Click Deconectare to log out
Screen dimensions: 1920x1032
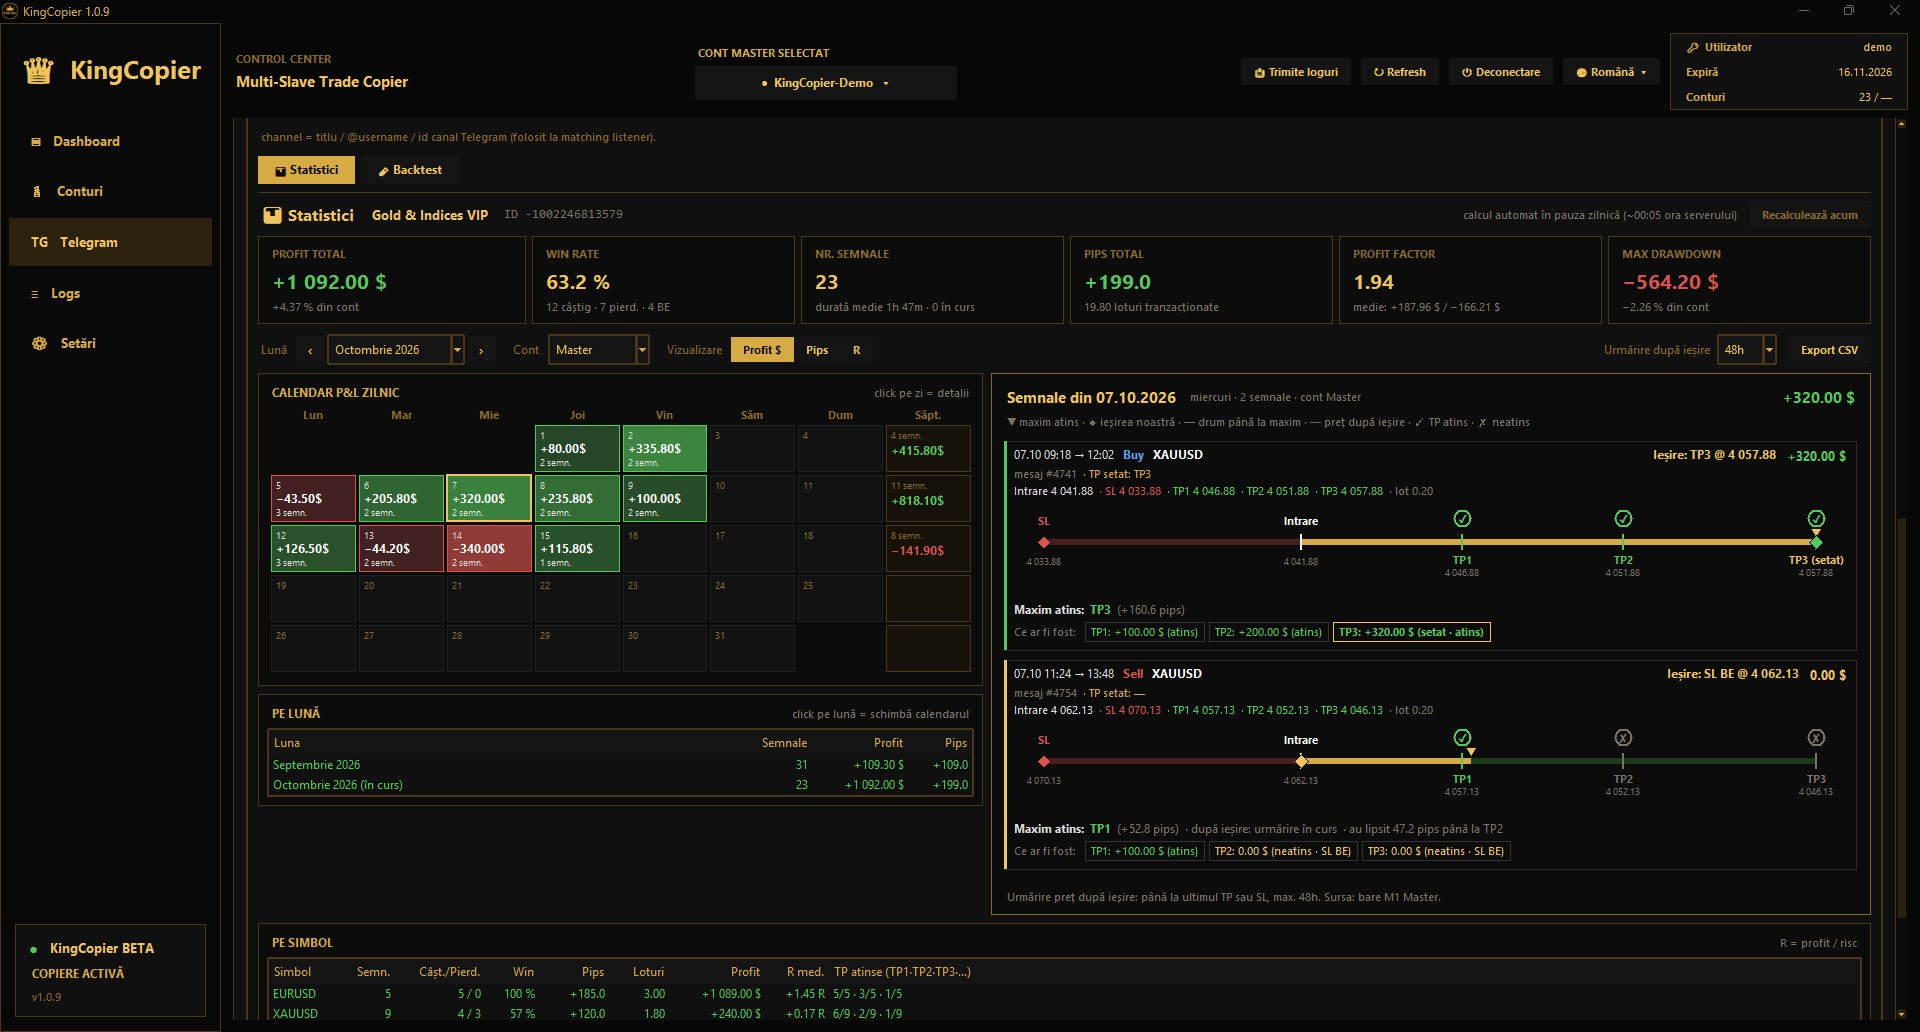pyautogui.click(x=1501, y=72)
